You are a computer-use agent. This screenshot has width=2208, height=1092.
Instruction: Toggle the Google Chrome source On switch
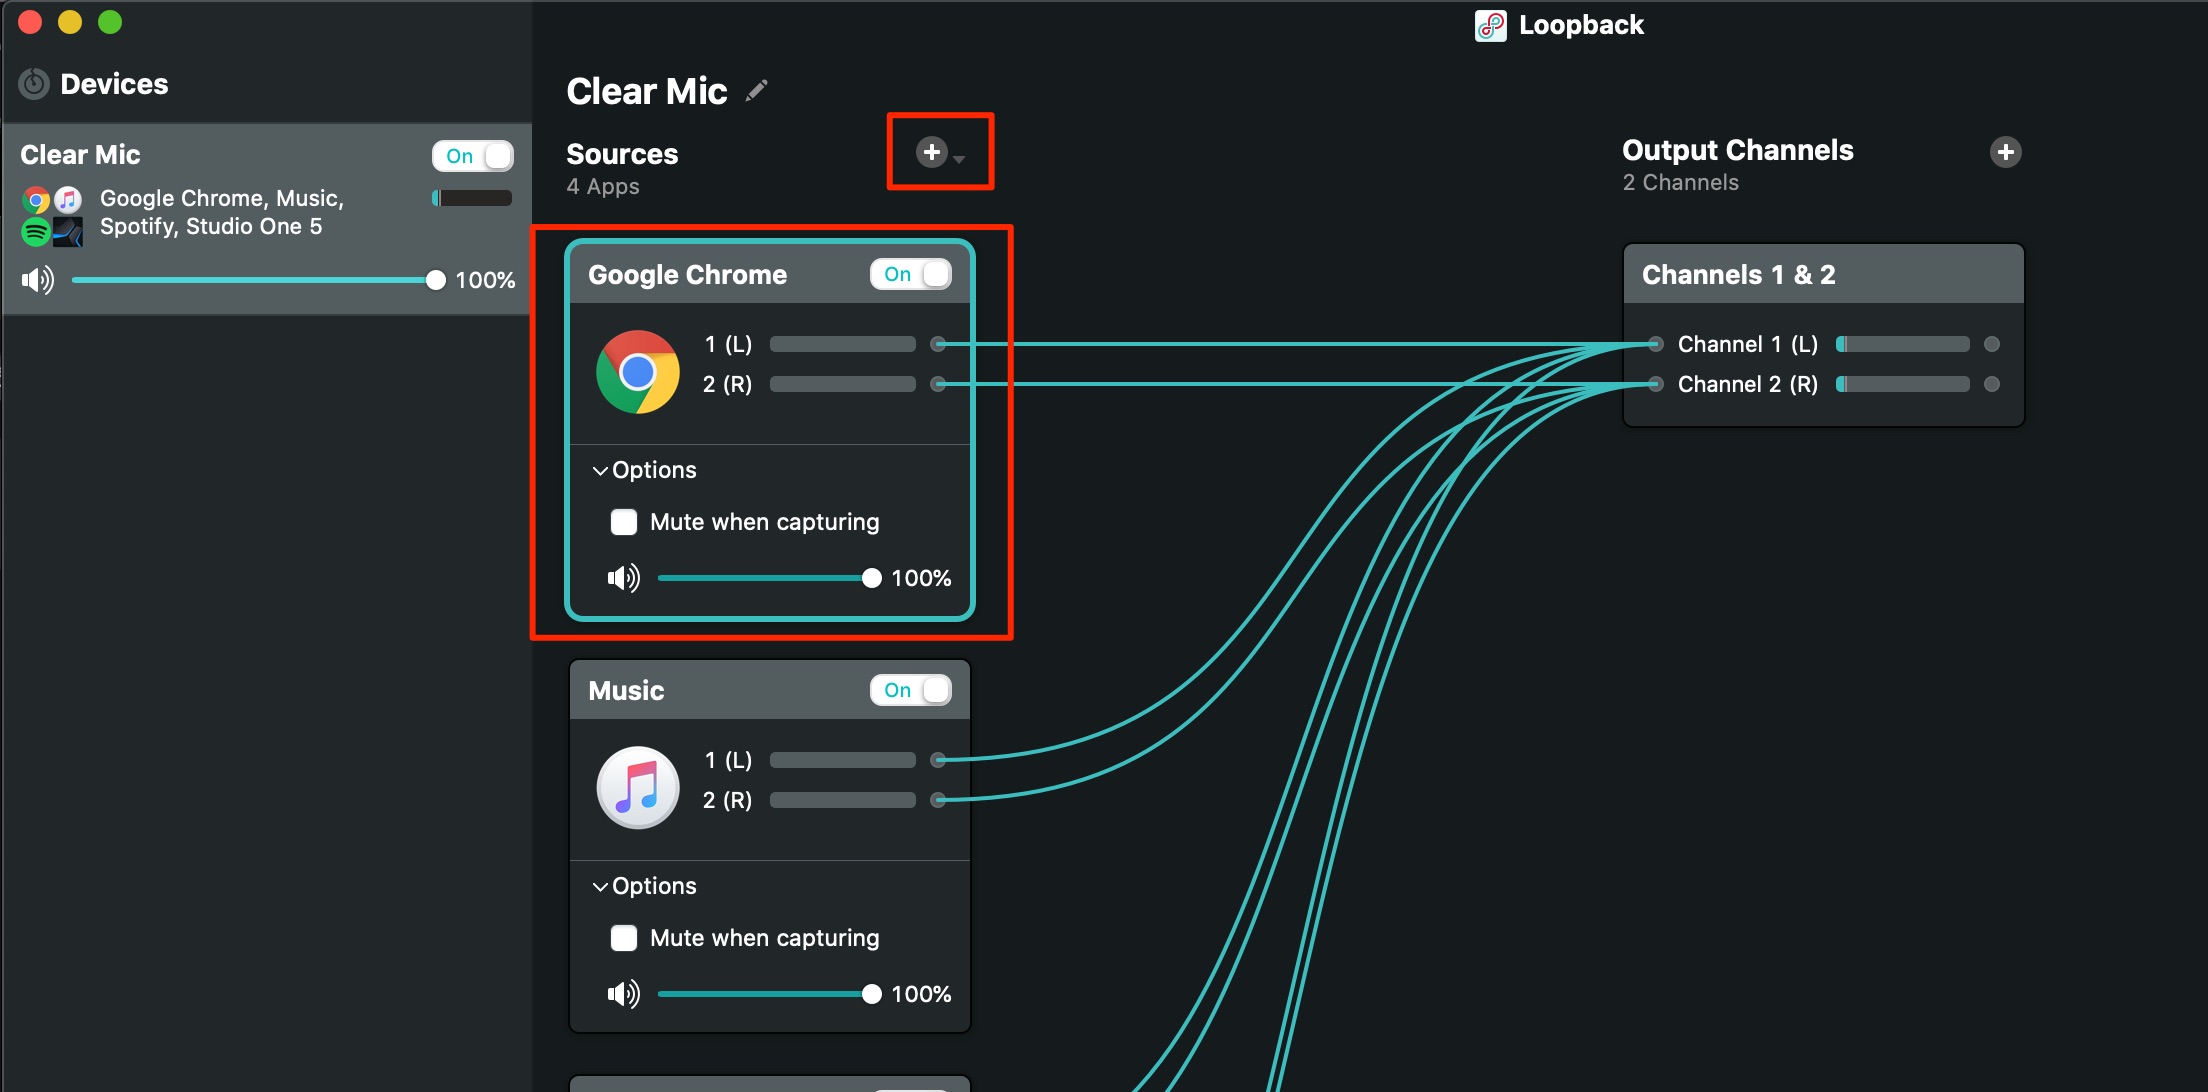(x=911, y=274)
